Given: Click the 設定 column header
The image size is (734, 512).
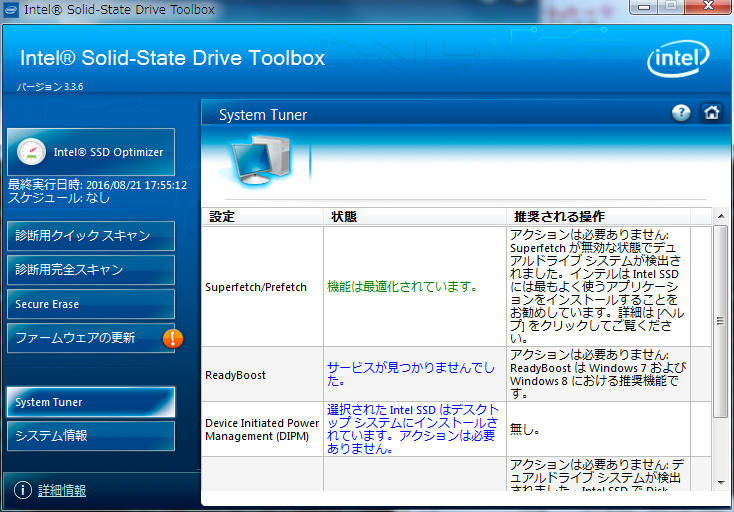Looking at the screenshot, I should [263, 217].
